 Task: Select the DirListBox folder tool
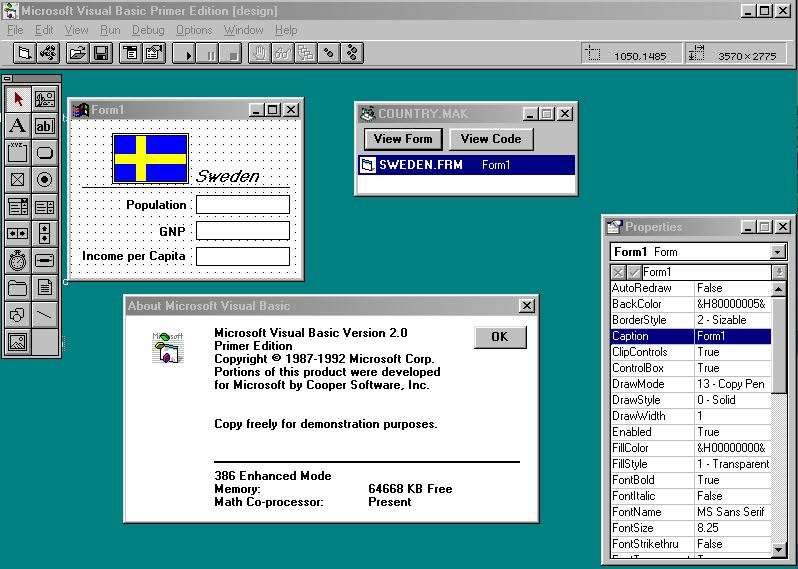[x=18, y=288]
